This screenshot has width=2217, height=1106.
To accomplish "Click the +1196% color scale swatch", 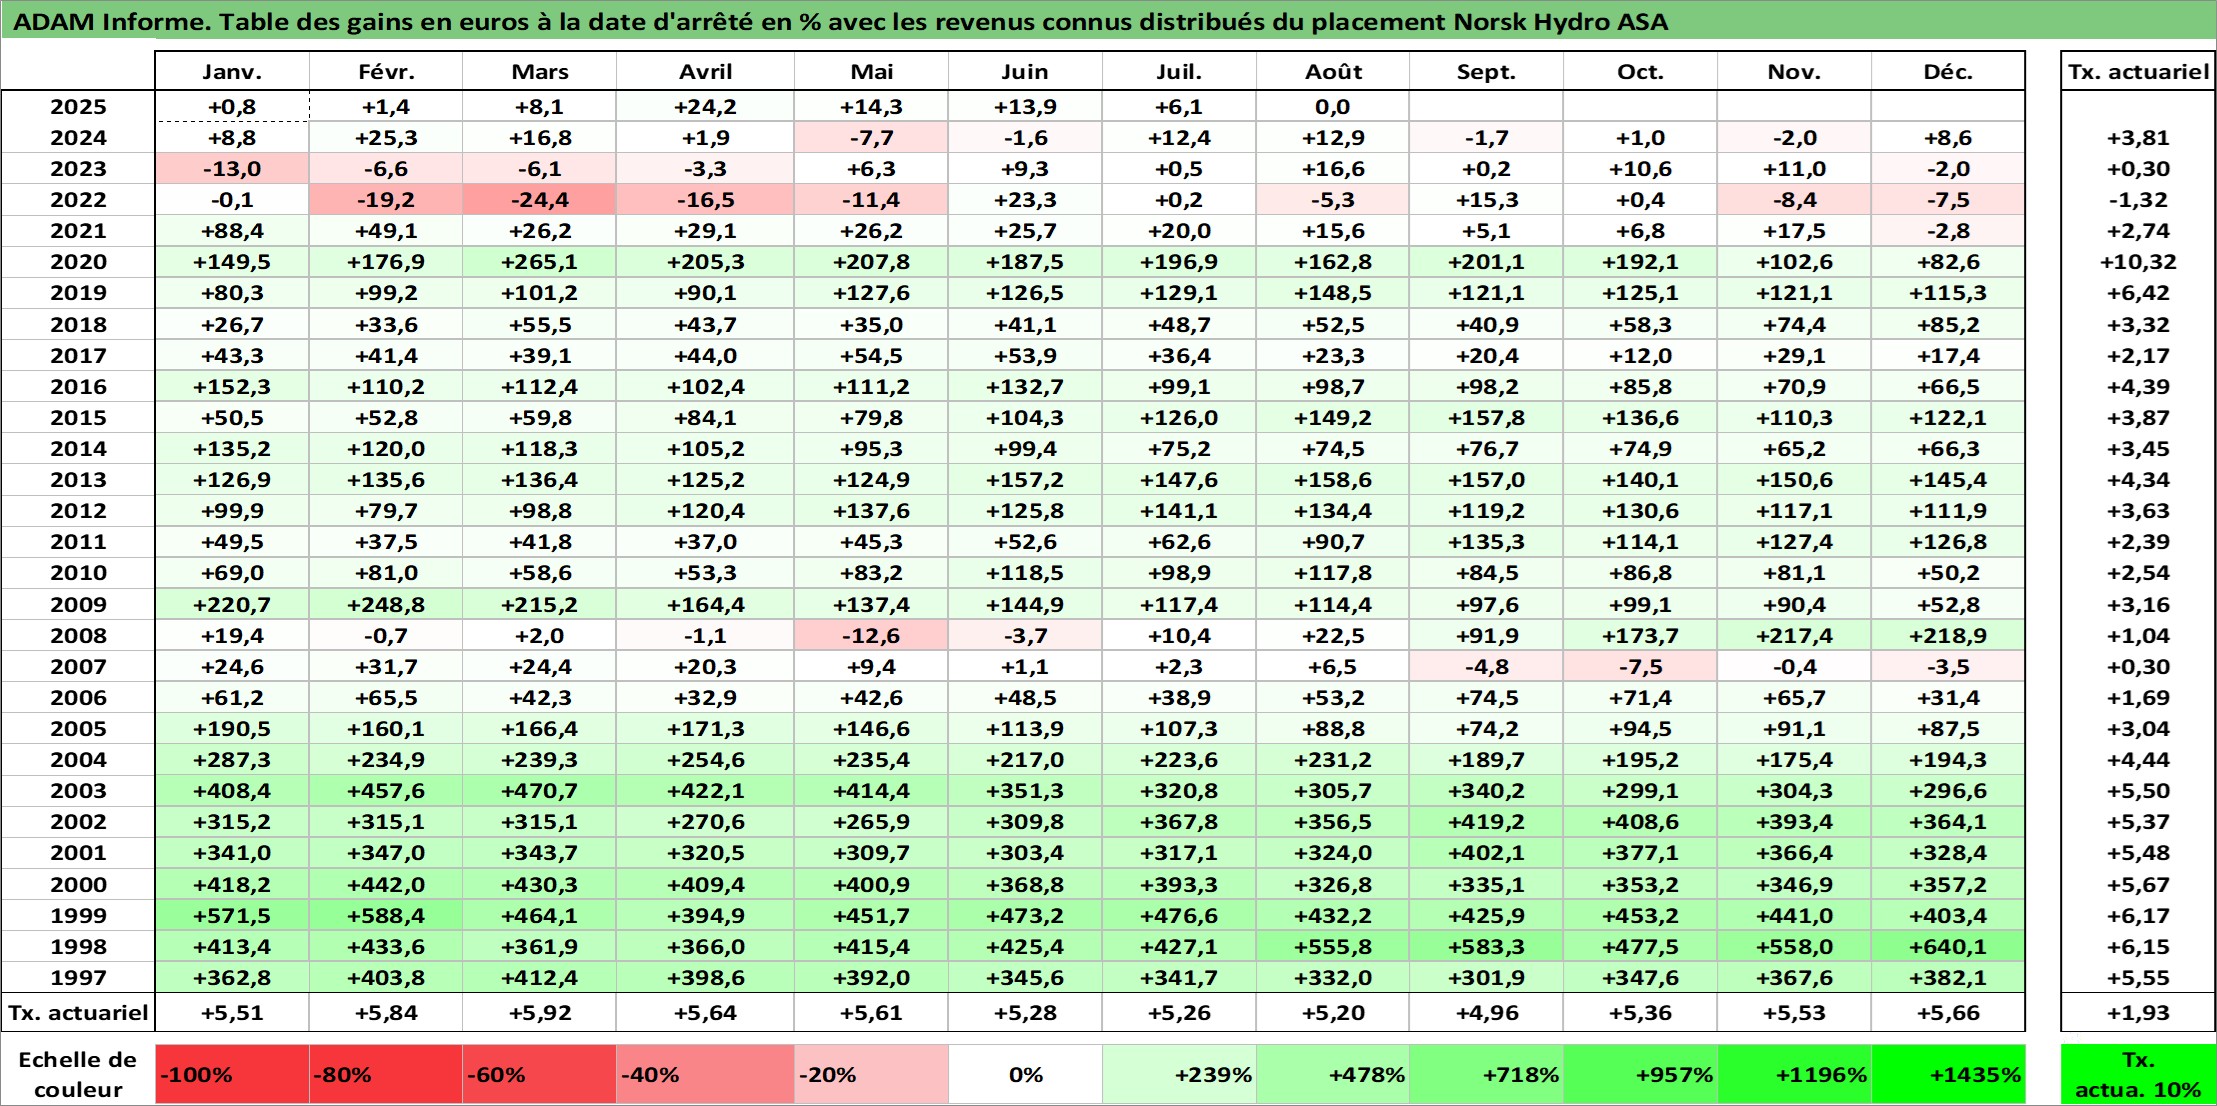I will click(x=1794, y=1075).
